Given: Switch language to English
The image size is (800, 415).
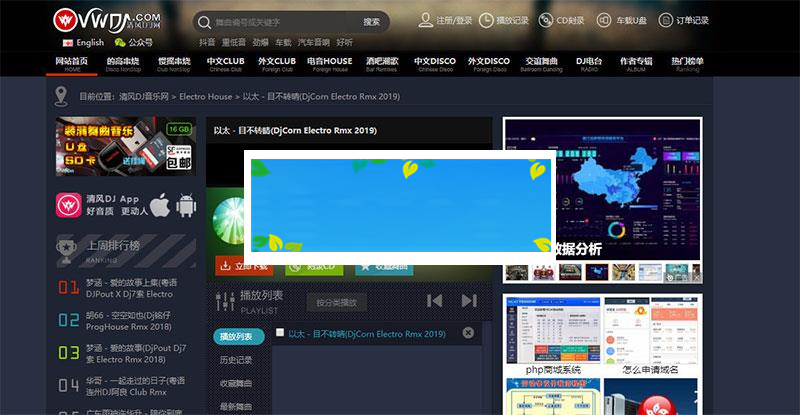Looking at the screenshot, I should 82,43.
